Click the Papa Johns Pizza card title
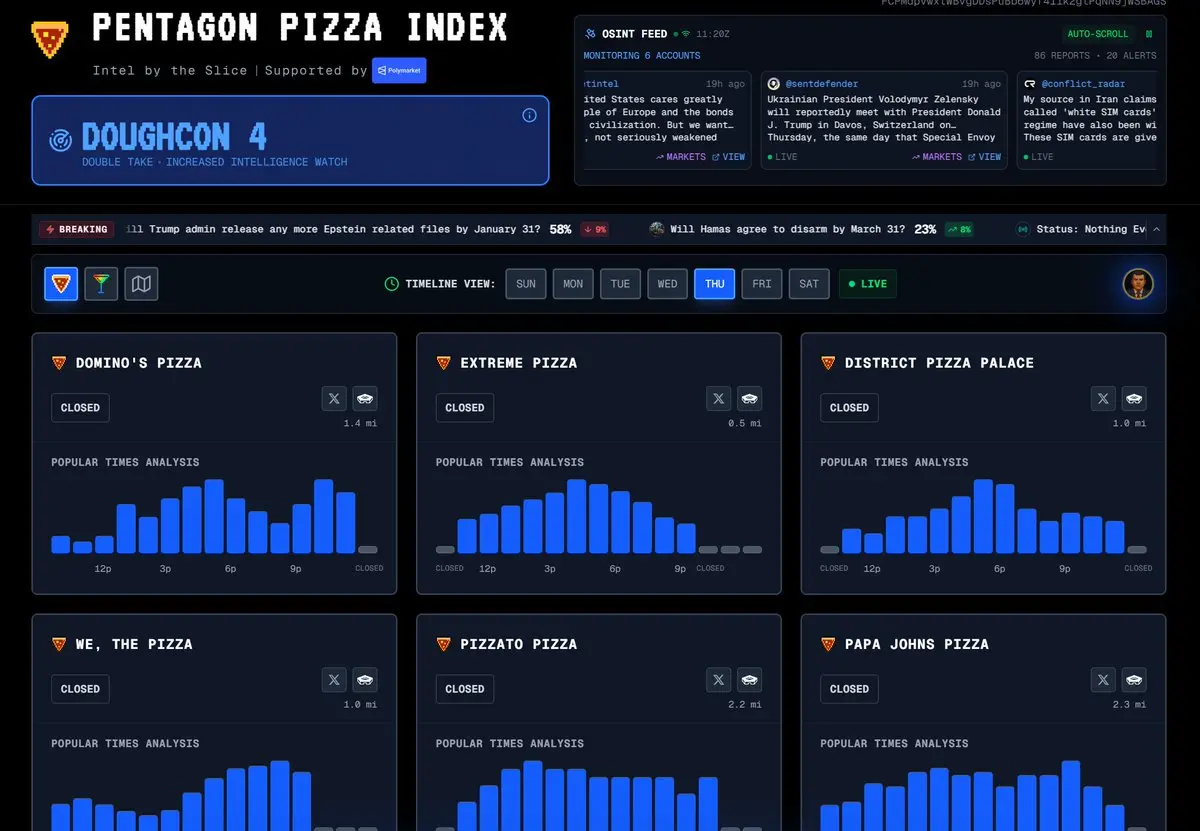The height and width of the screenshot is (831, 1200). click(917, 644)
